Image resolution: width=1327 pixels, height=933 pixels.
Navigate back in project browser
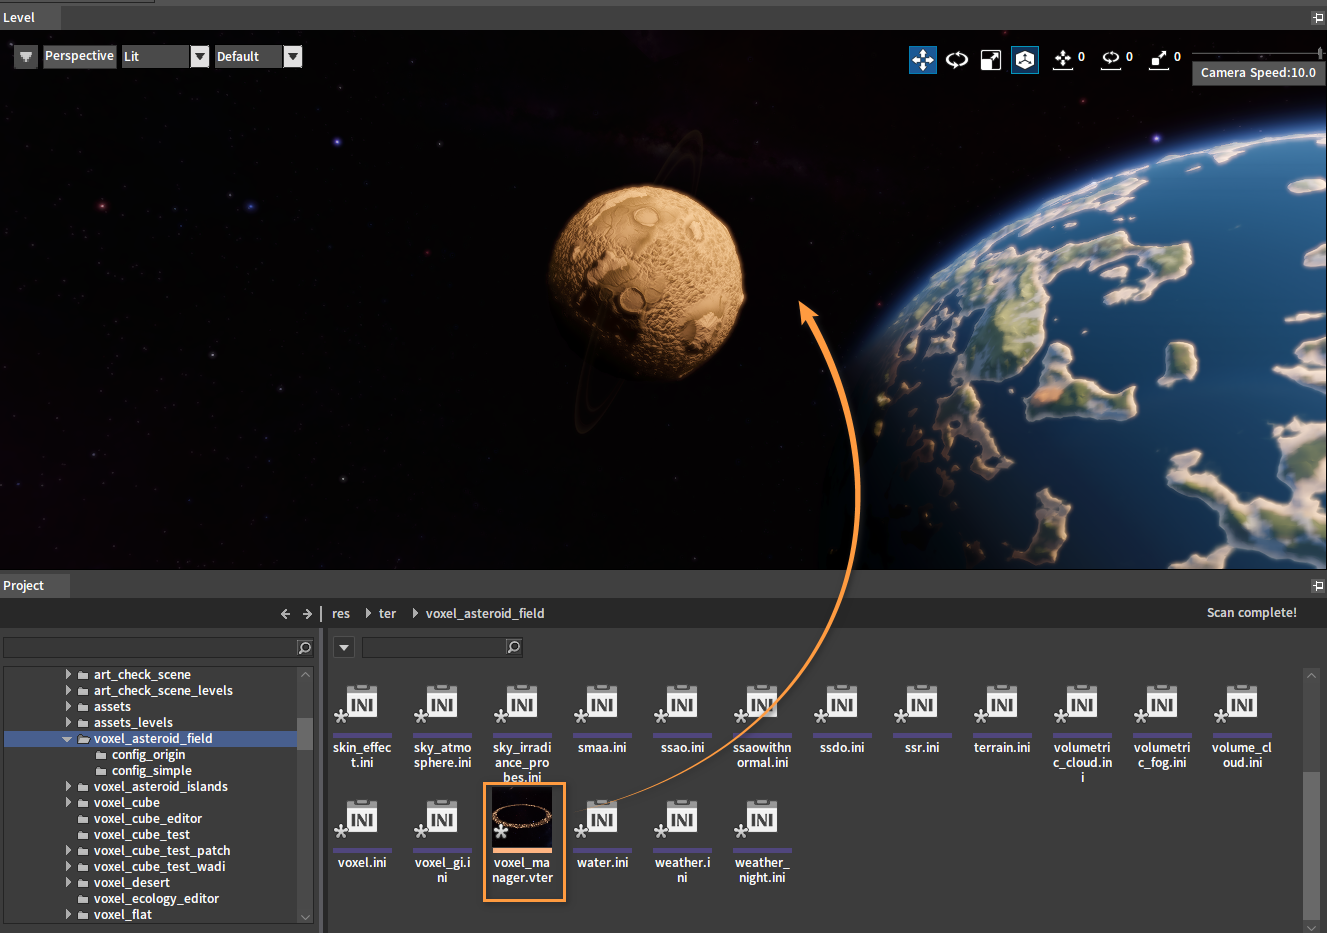point(285,614)
